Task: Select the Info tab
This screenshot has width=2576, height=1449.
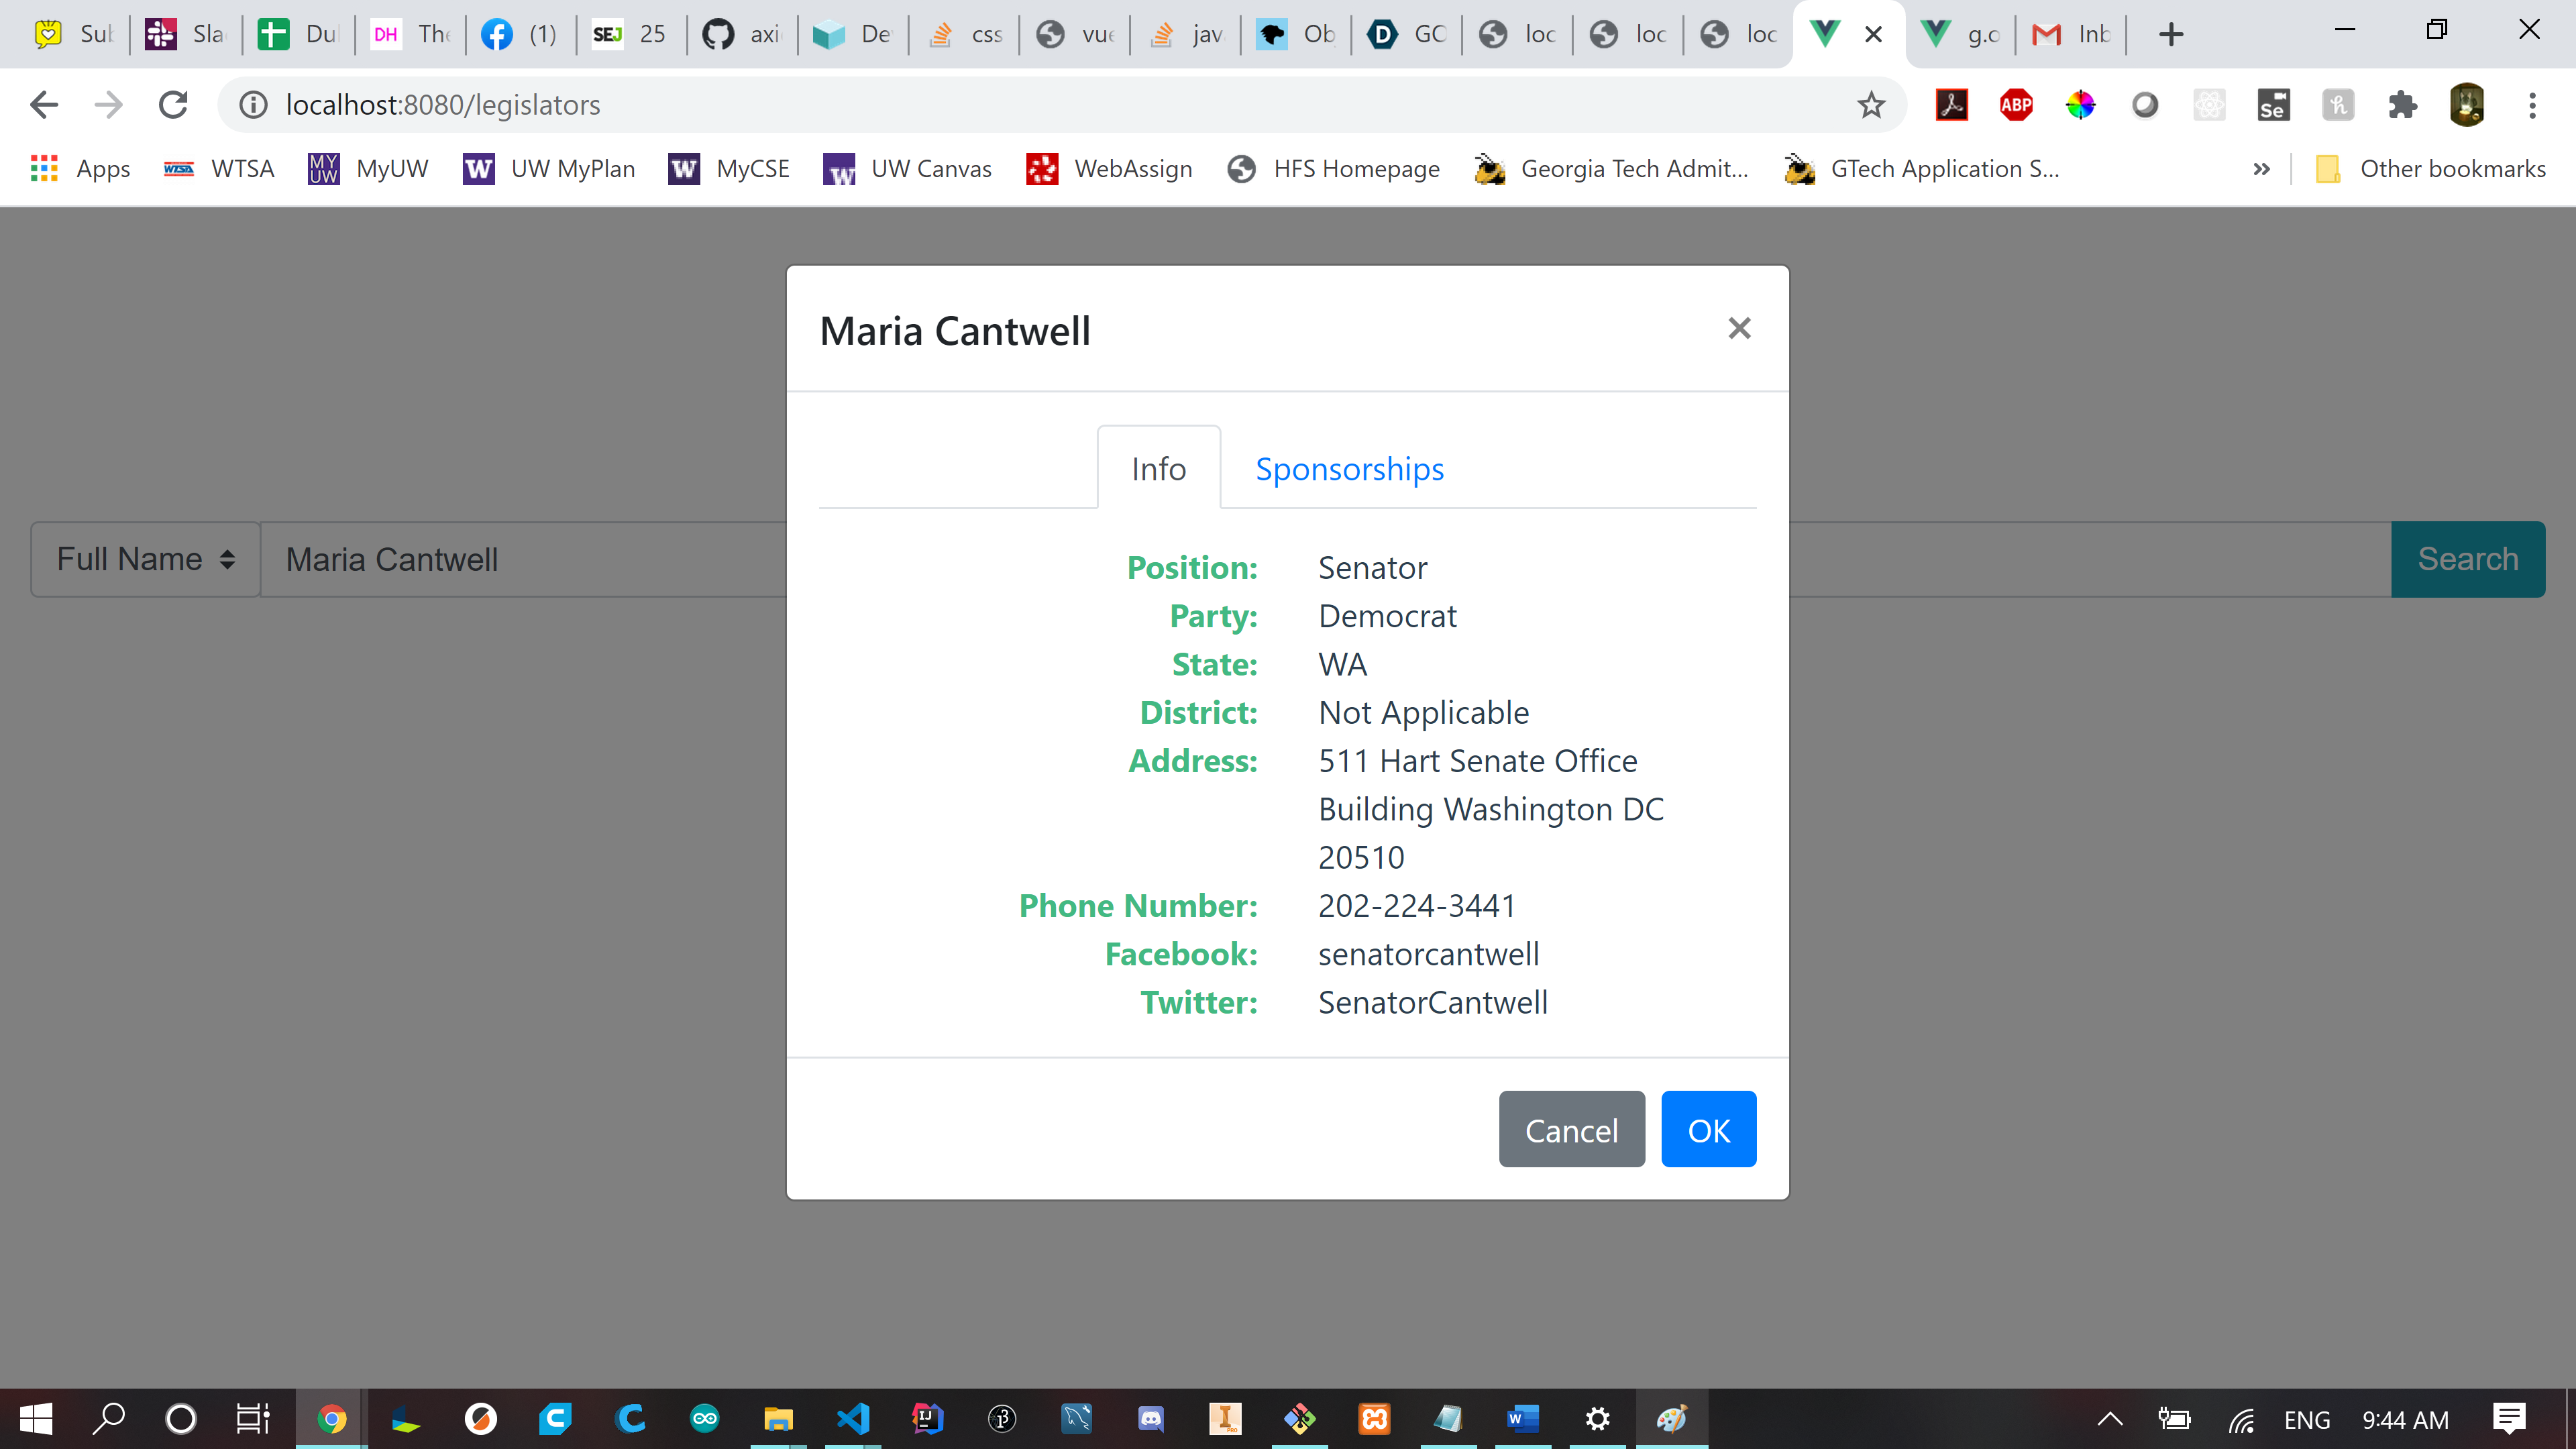Action: coord(1158,469)
